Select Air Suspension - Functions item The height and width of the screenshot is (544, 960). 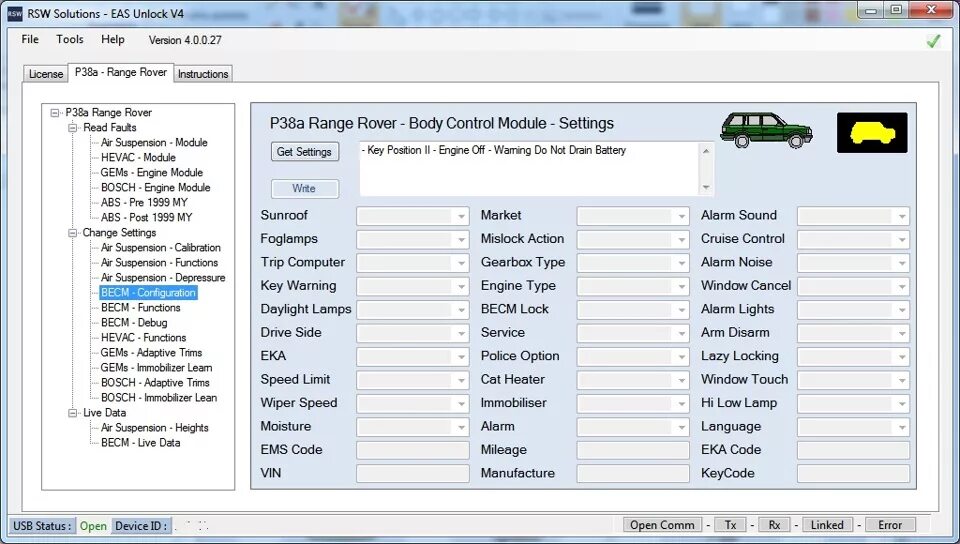(159, 263)
